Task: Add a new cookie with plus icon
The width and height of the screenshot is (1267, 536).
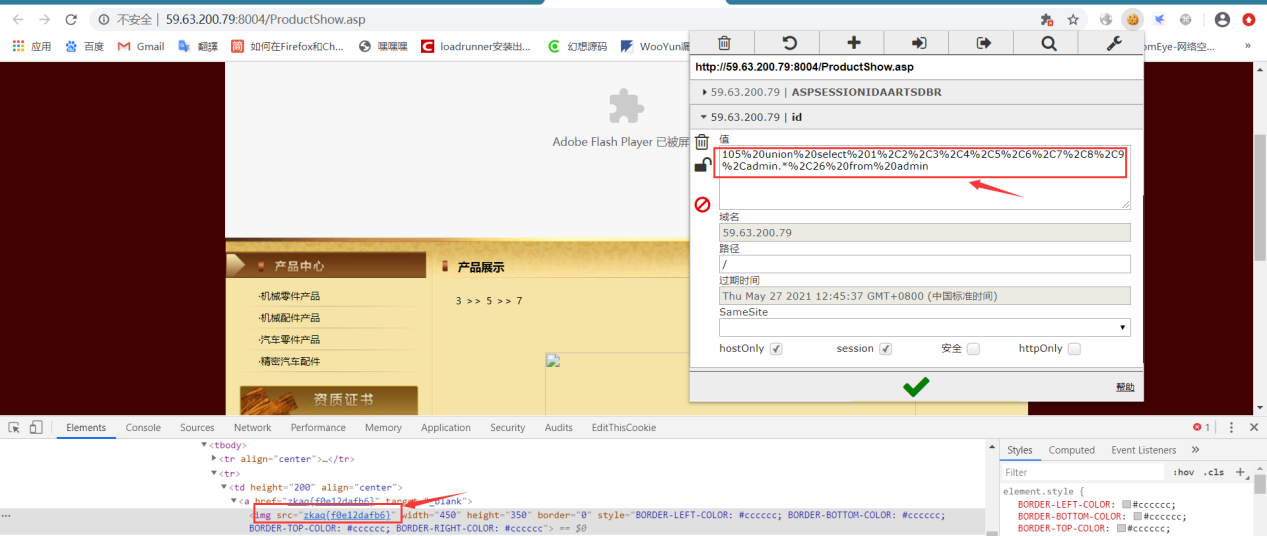Action: [x=853, y=43]
